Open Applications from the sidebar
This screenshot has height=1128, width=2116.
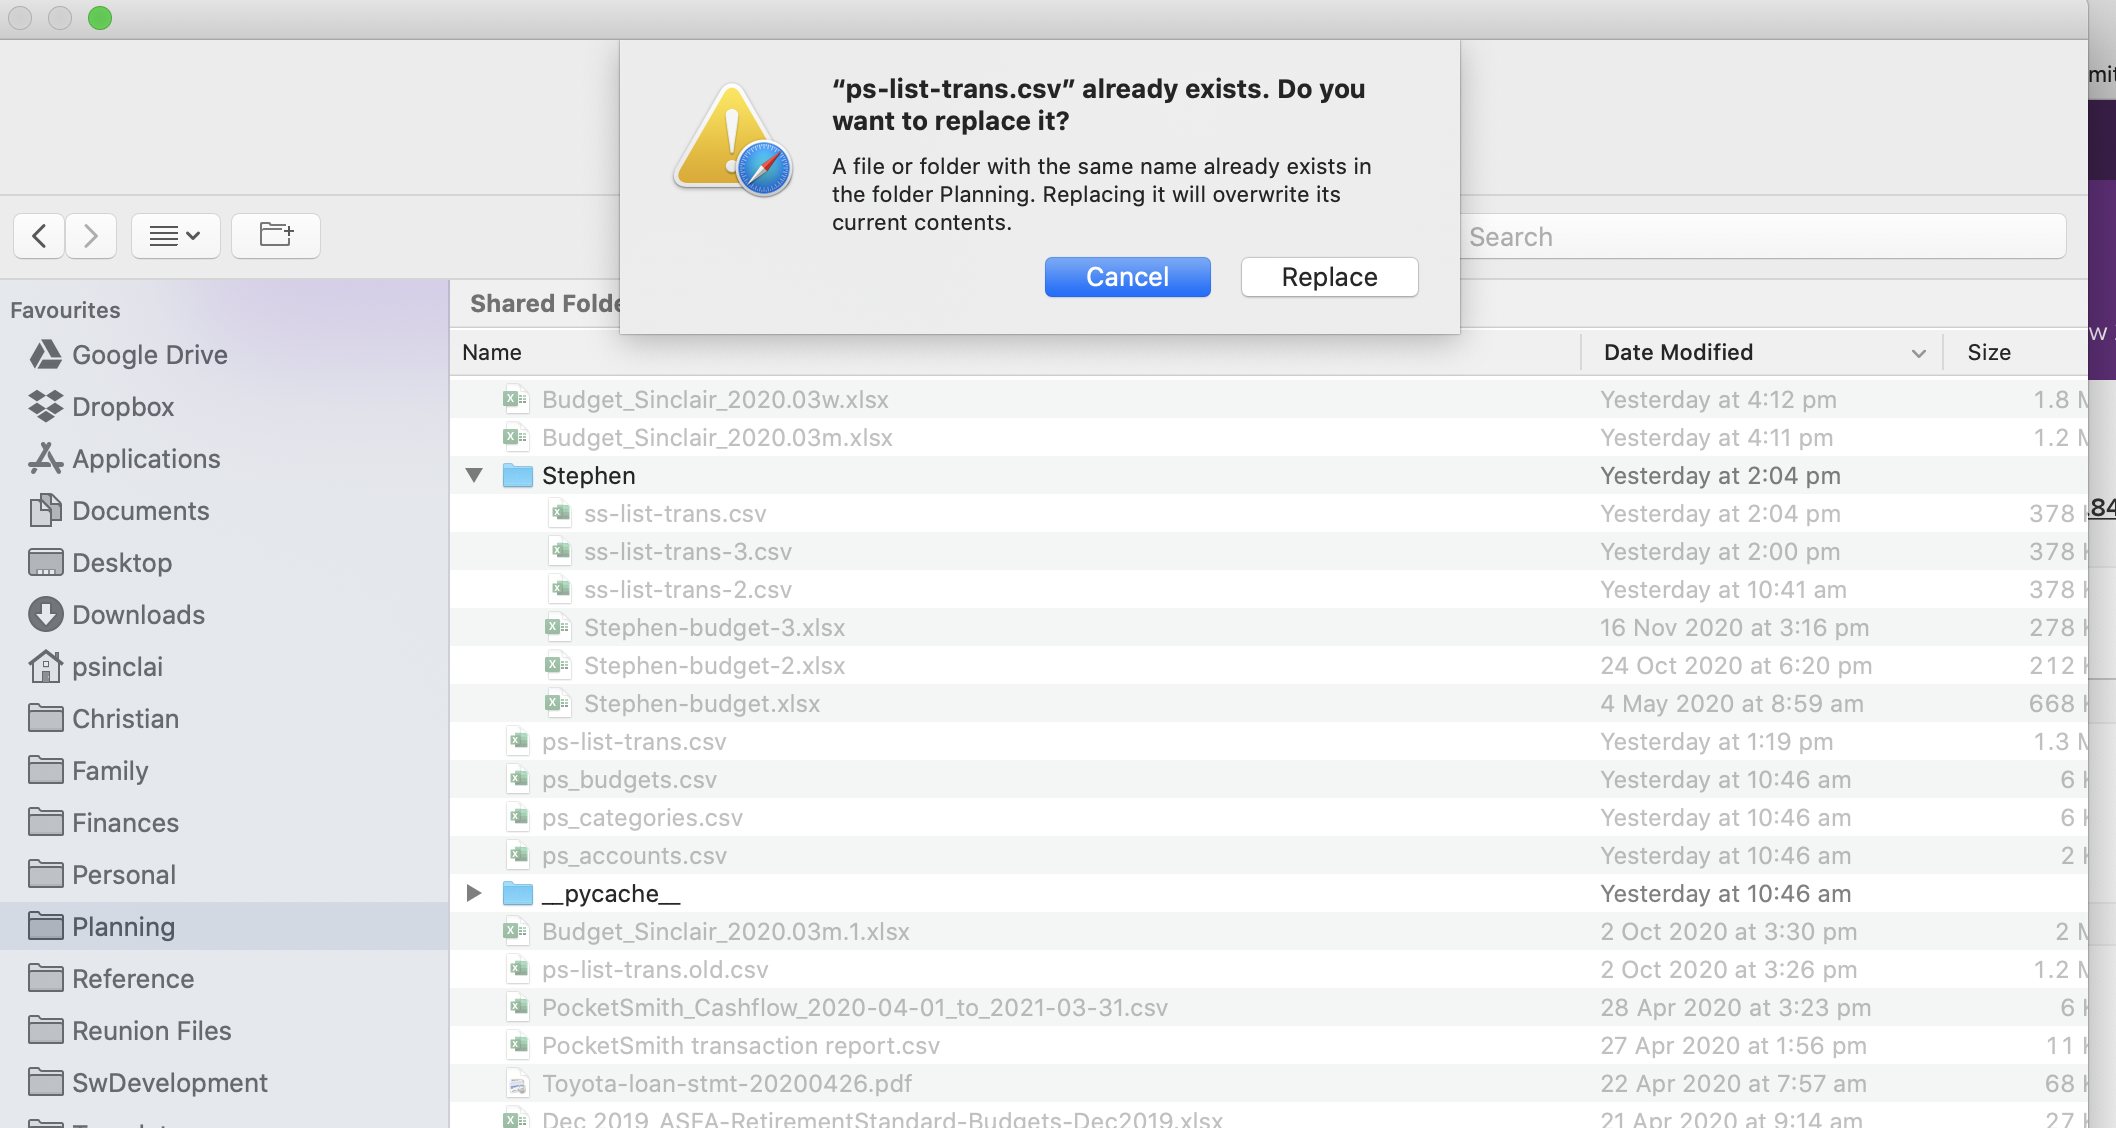[x=146, y=459]
